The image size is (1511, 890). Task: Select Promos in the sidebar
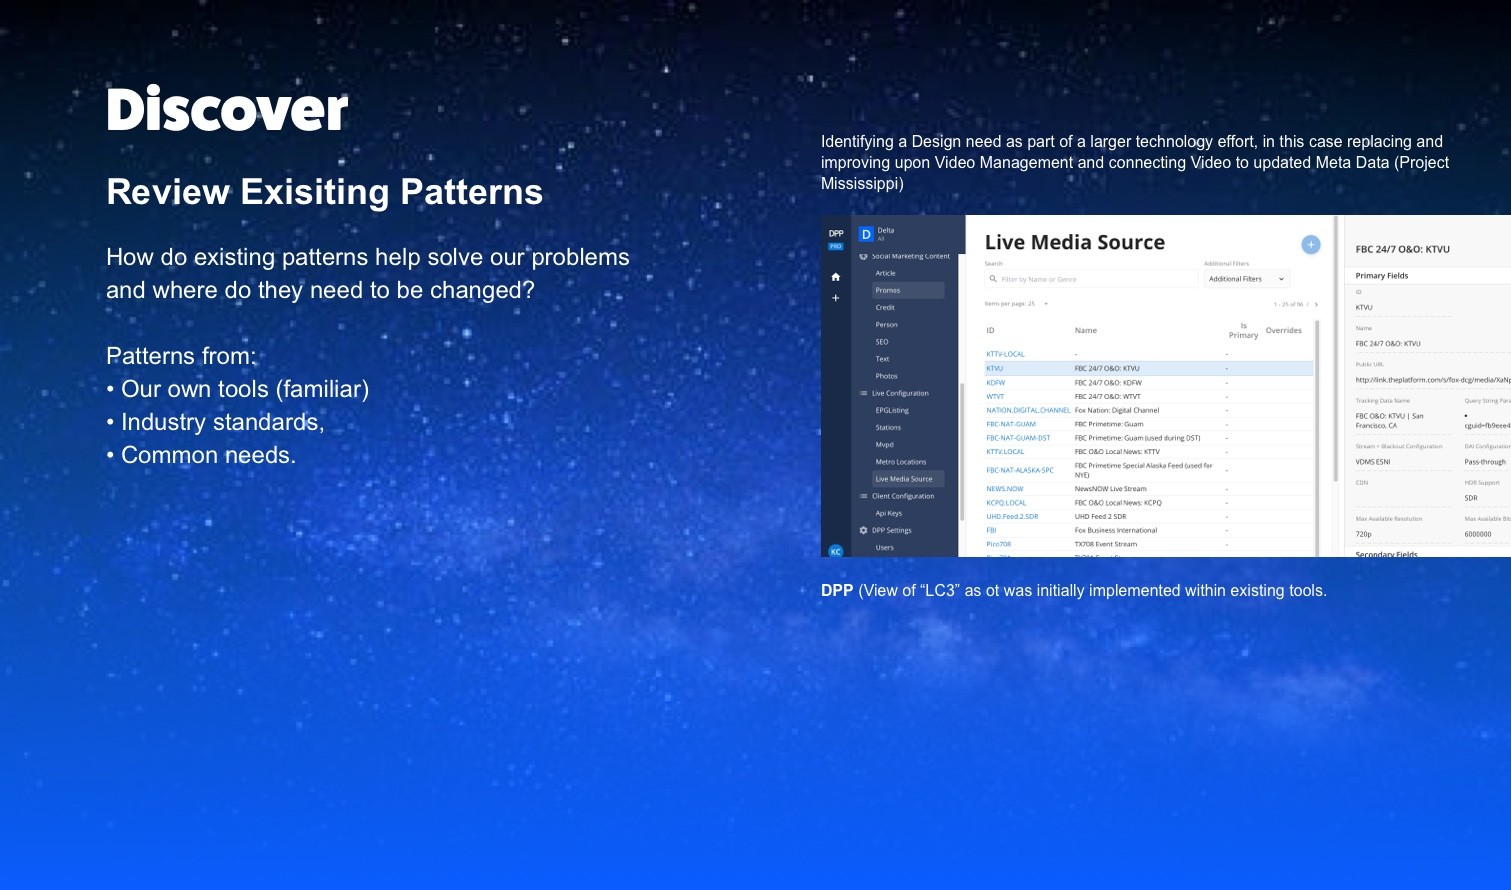click(908, 290)
